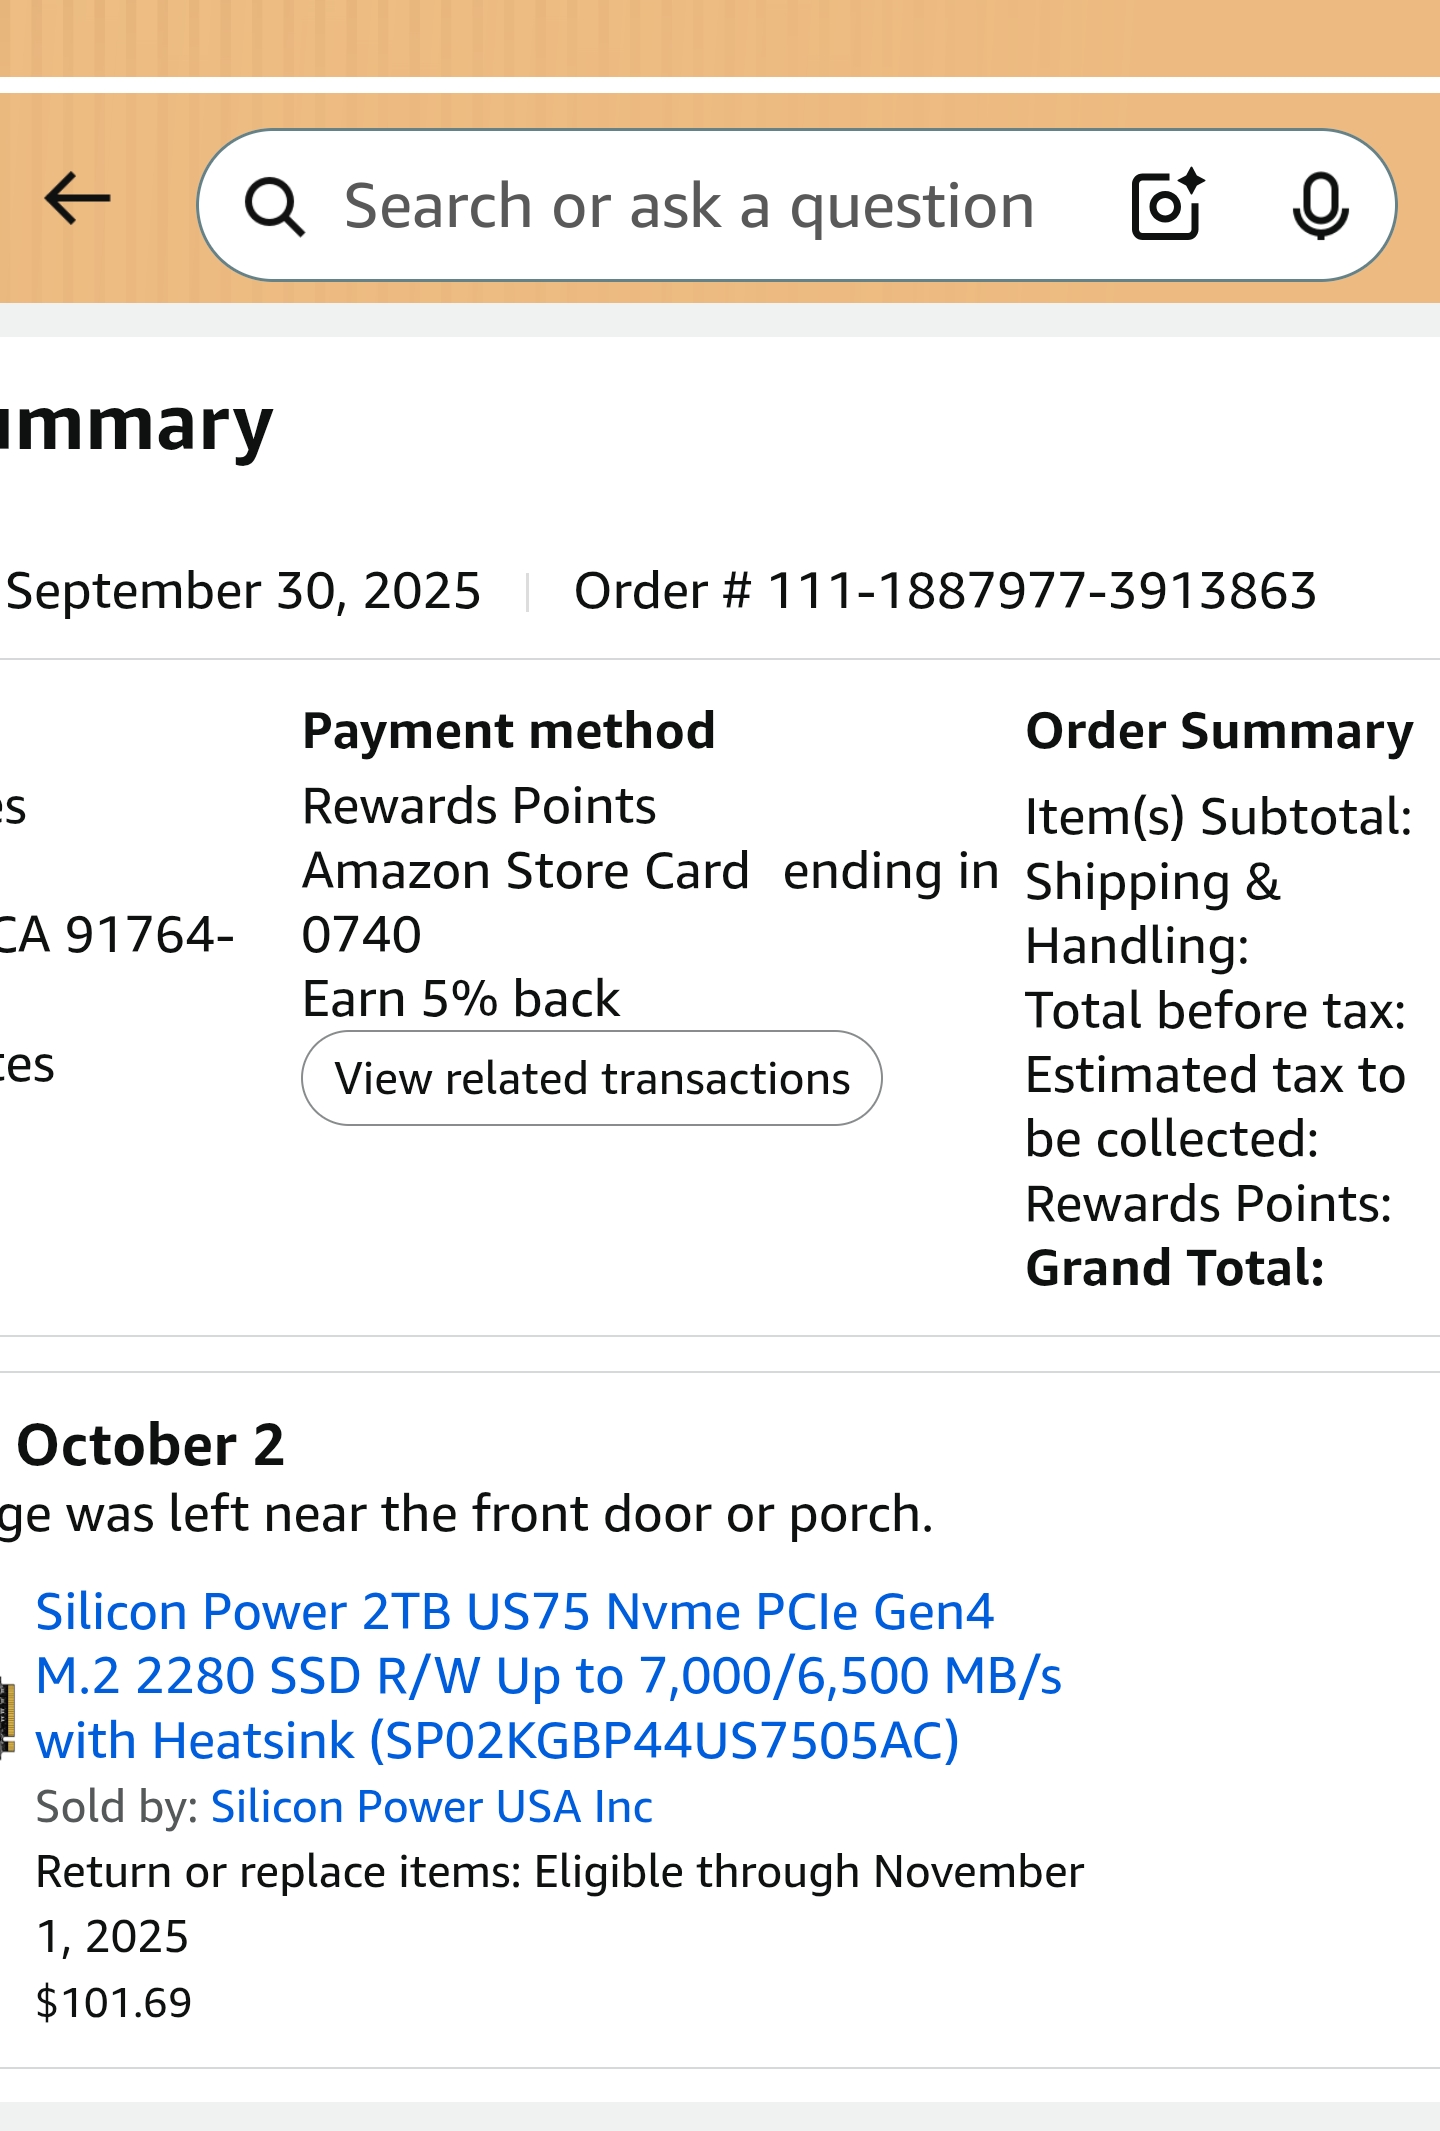Image resolution: width=1440 pixels, height=2131 pixels.
Task: Open the camera lens search icon
Action: (1166, 206)
